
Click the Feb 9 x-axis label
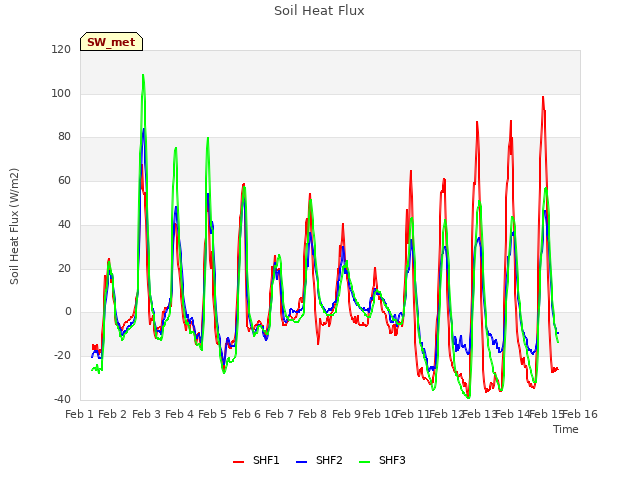click(x=346, y=414)
